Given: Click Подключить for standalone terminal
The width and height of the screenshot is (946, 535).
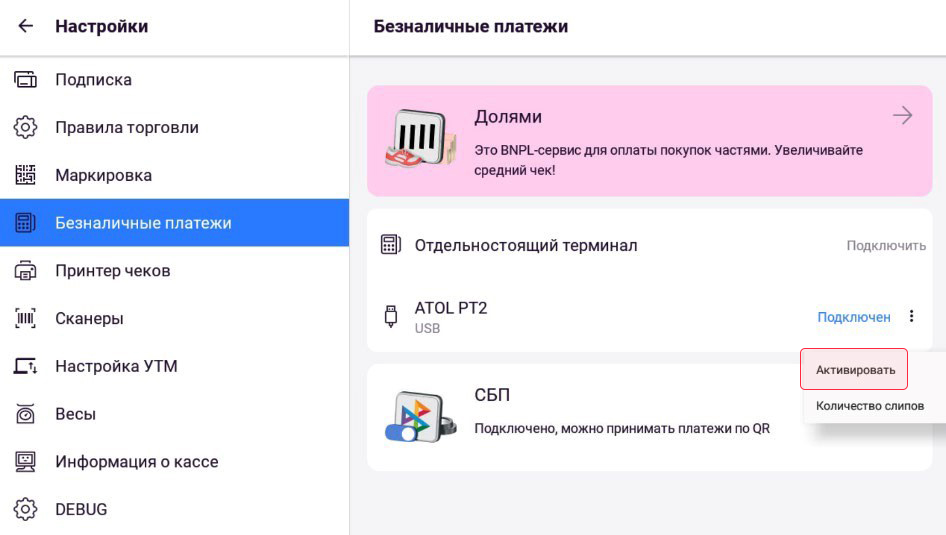Looking at the screenshot, I should click(x=886, y=245).
